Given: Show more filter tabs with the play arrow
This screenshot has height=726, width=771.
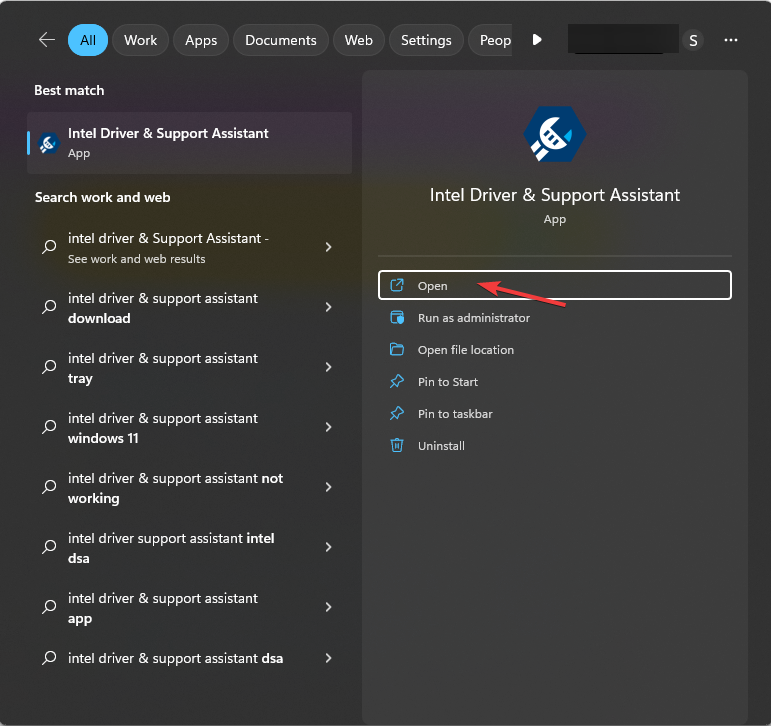Looking at the screenshot, I should [537, 39].
